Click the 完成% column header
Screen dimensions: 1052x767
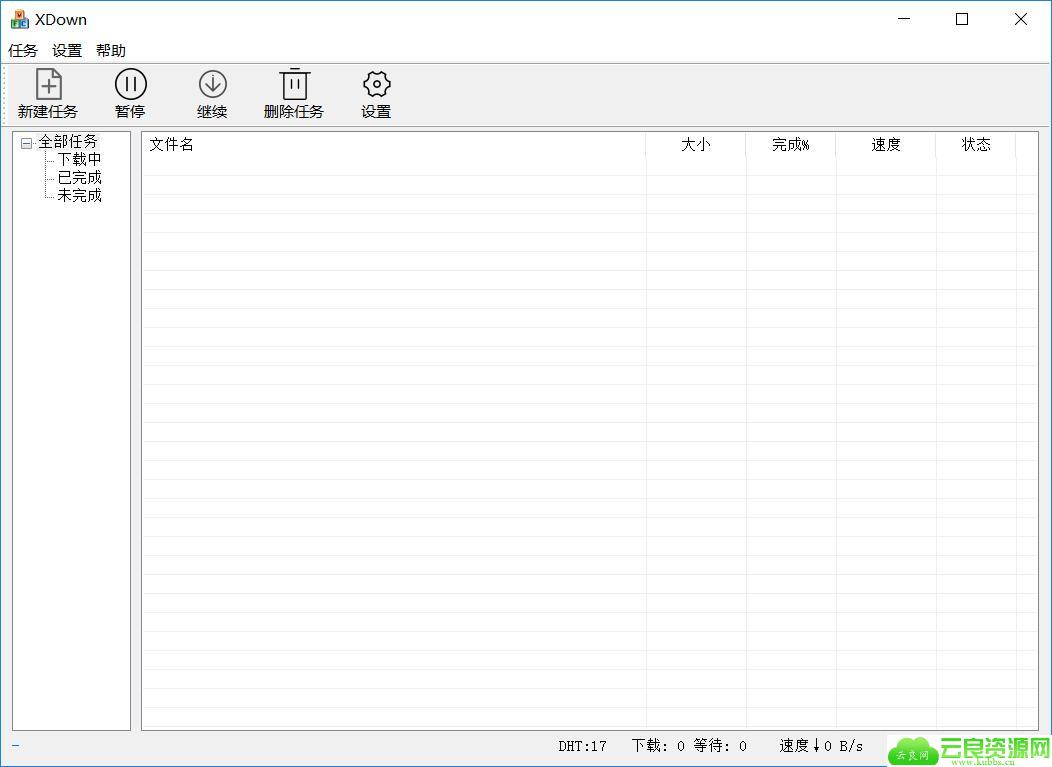point(790,145)
